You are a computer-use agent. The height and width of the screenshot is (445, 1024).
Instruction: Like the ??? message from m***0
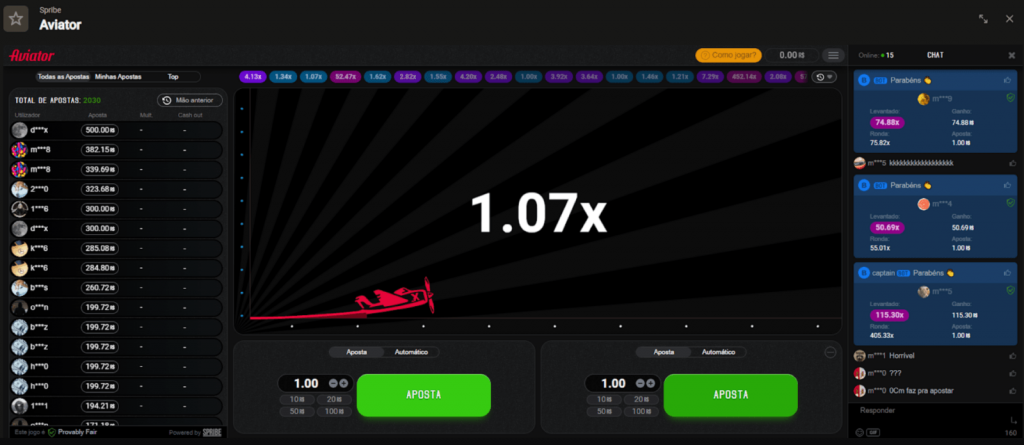tap(1012, 373)
